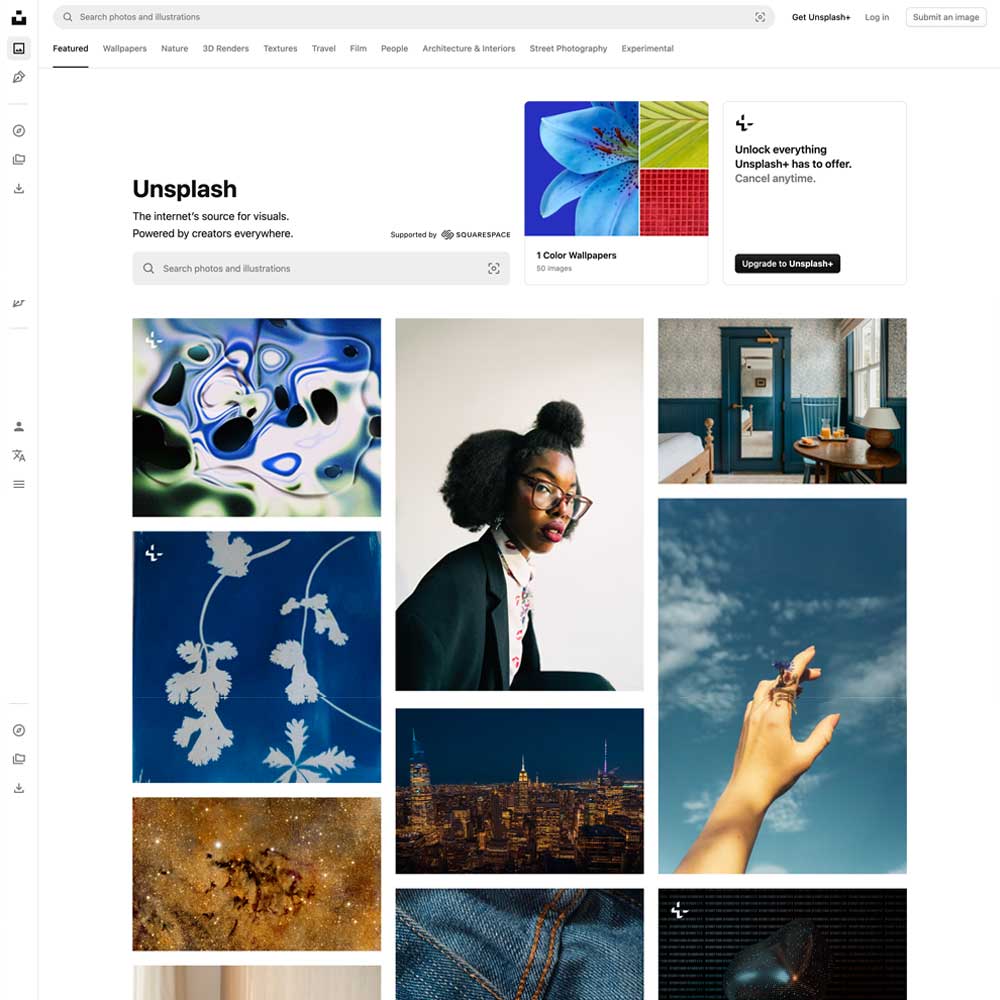Screen dimensions: 1000x1000
Task: Click The internet's source for visuals text
Action: tap(210, 216)
